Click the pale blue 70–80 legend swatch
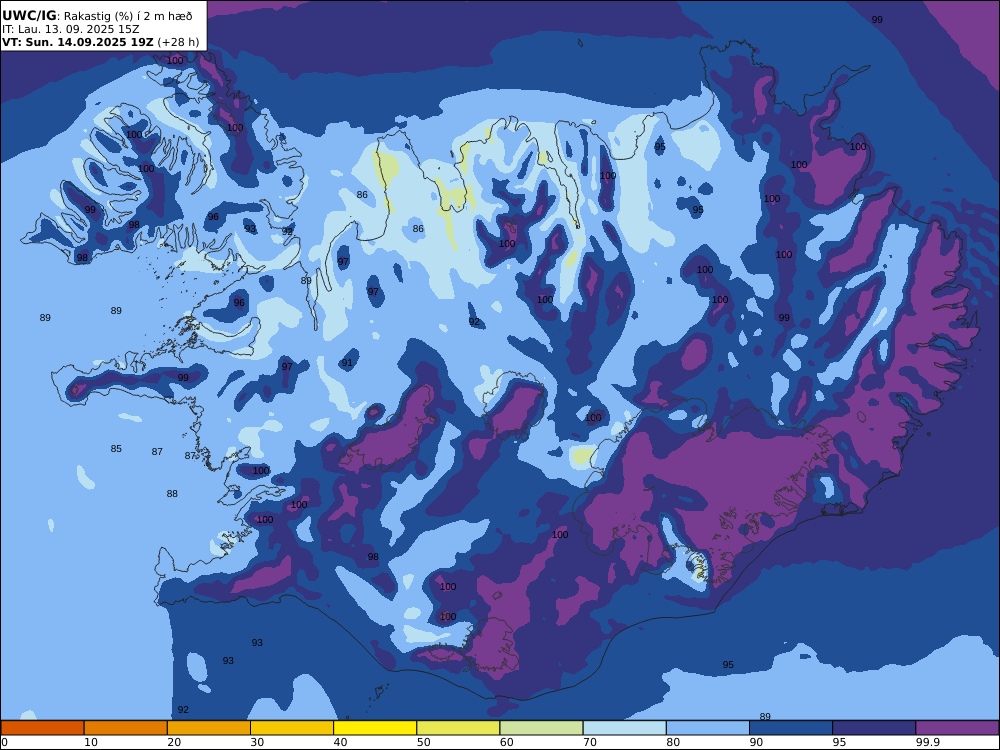Screen dimensions: 1000x750 624,728
